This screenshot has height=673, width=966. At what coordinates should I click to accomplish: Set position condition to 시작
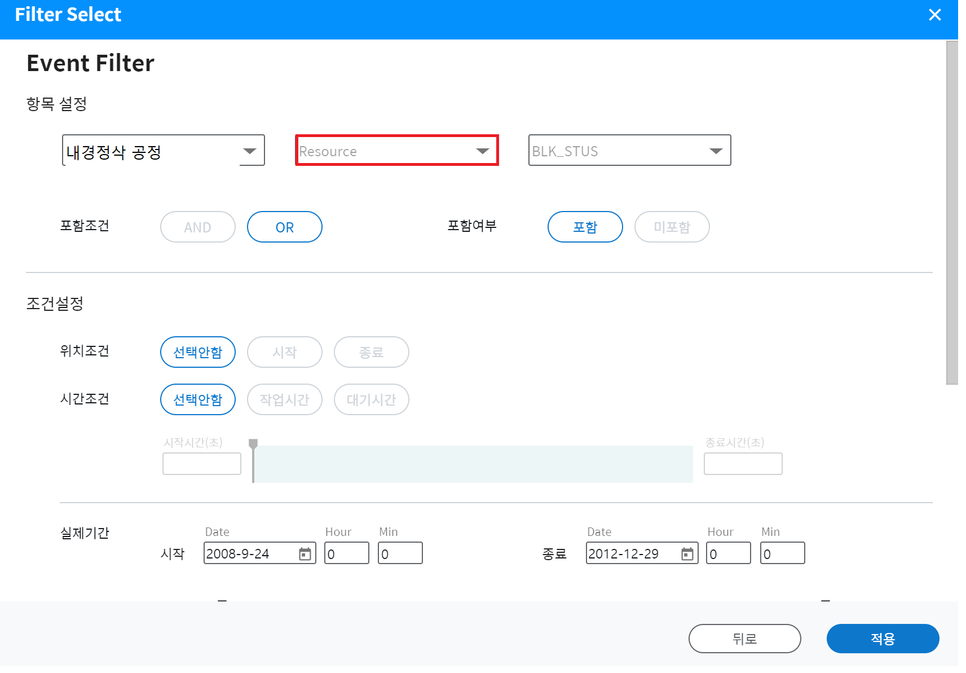[284, 352]
